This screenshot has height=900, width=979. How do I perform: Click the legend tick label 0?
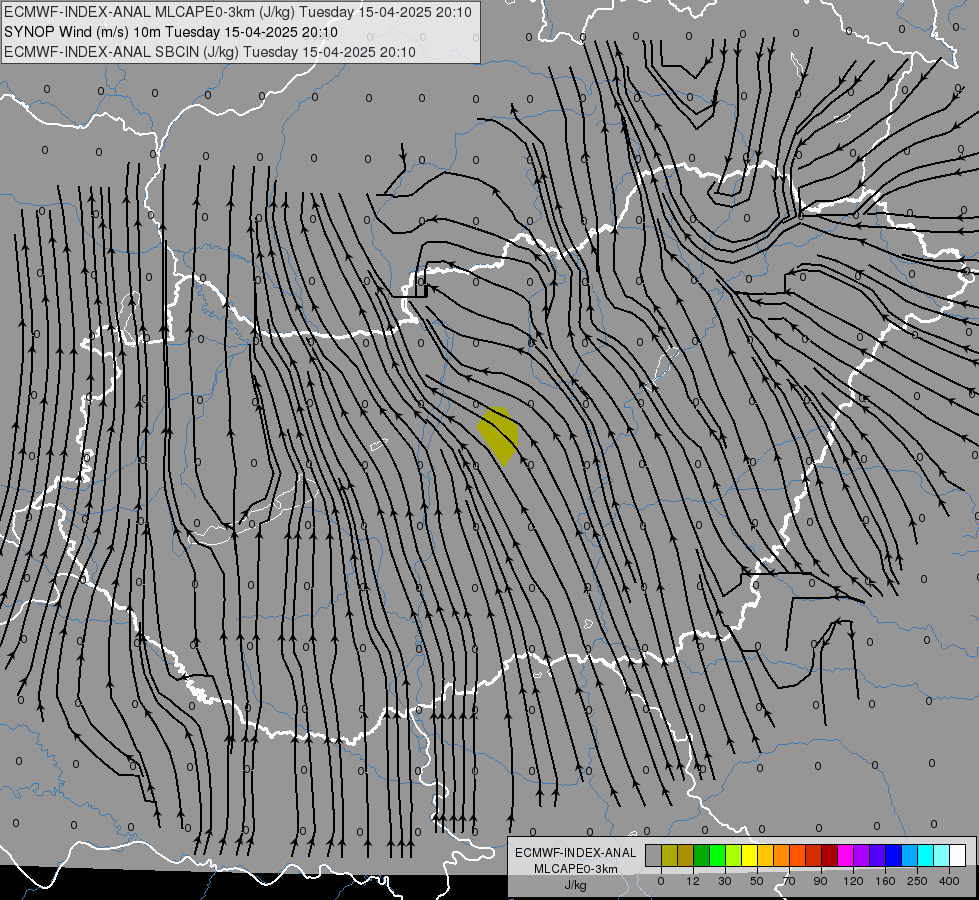pos(661,881)
